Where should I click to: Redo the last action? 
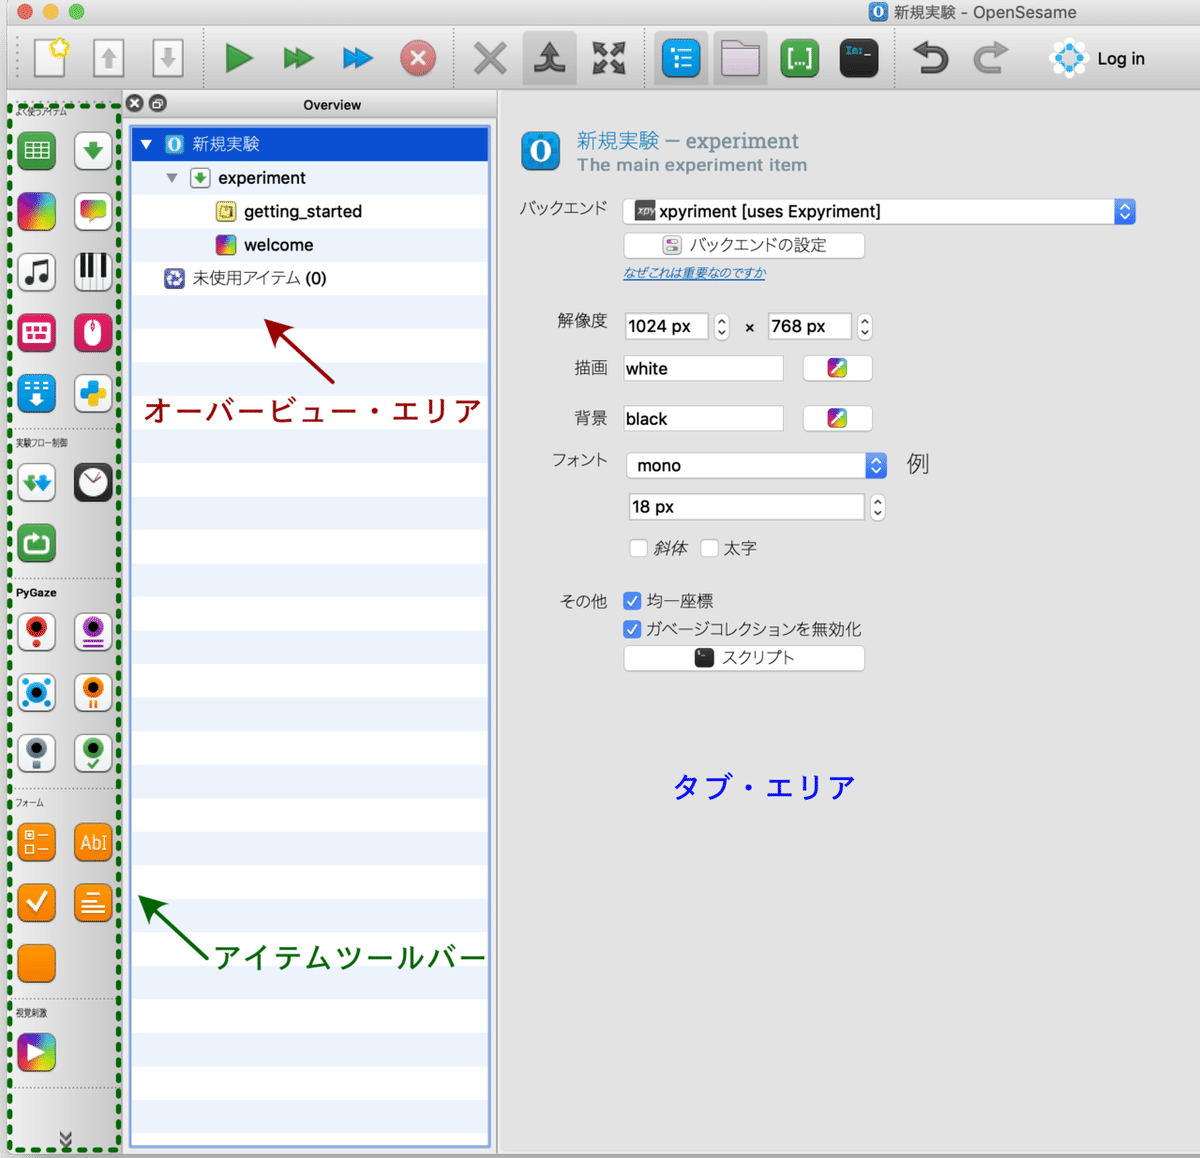(x=990, y=58)
